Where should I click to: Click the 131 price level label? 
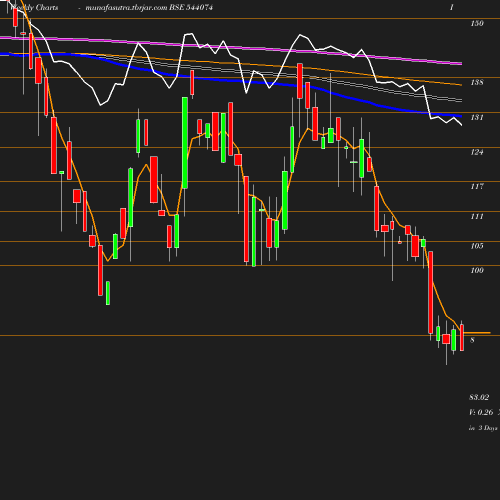click(x=477, y=117)
